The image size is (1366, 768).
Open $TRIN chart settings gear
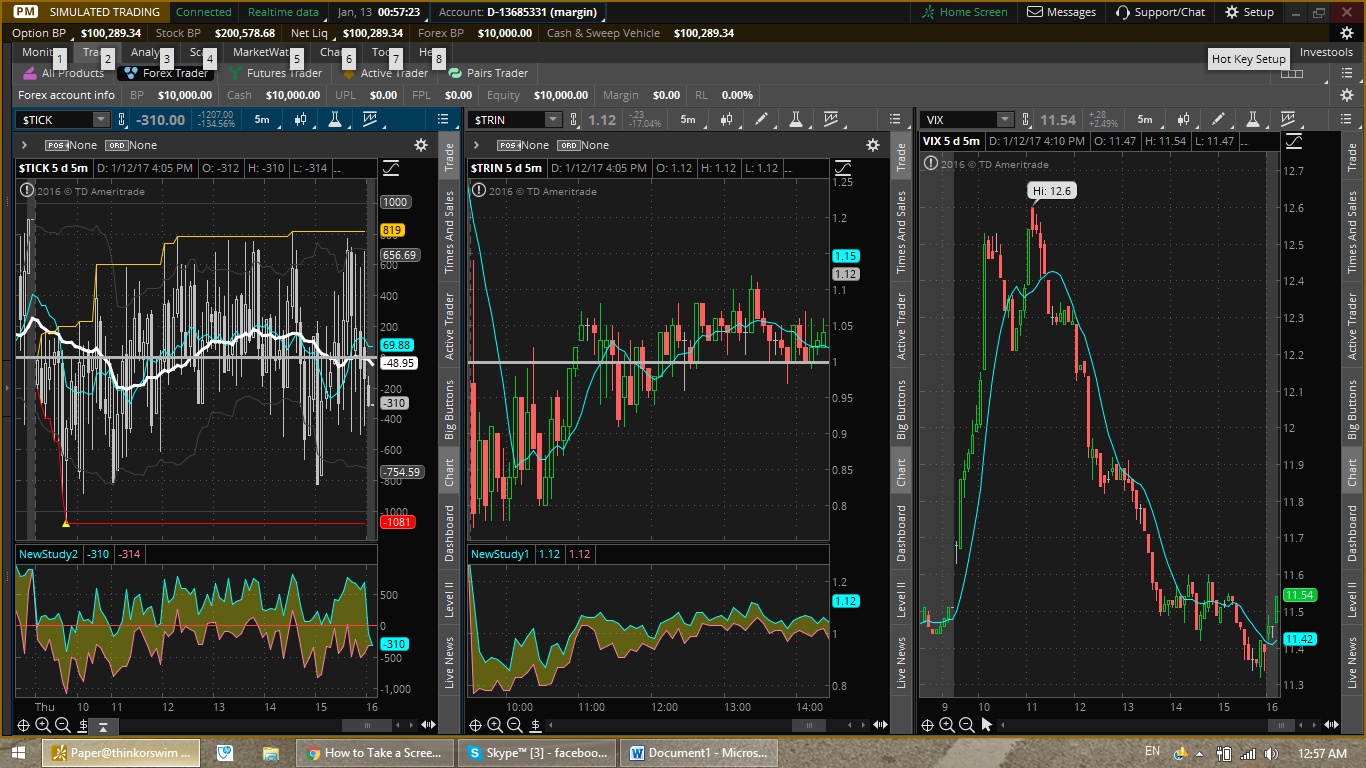(872, 145)
